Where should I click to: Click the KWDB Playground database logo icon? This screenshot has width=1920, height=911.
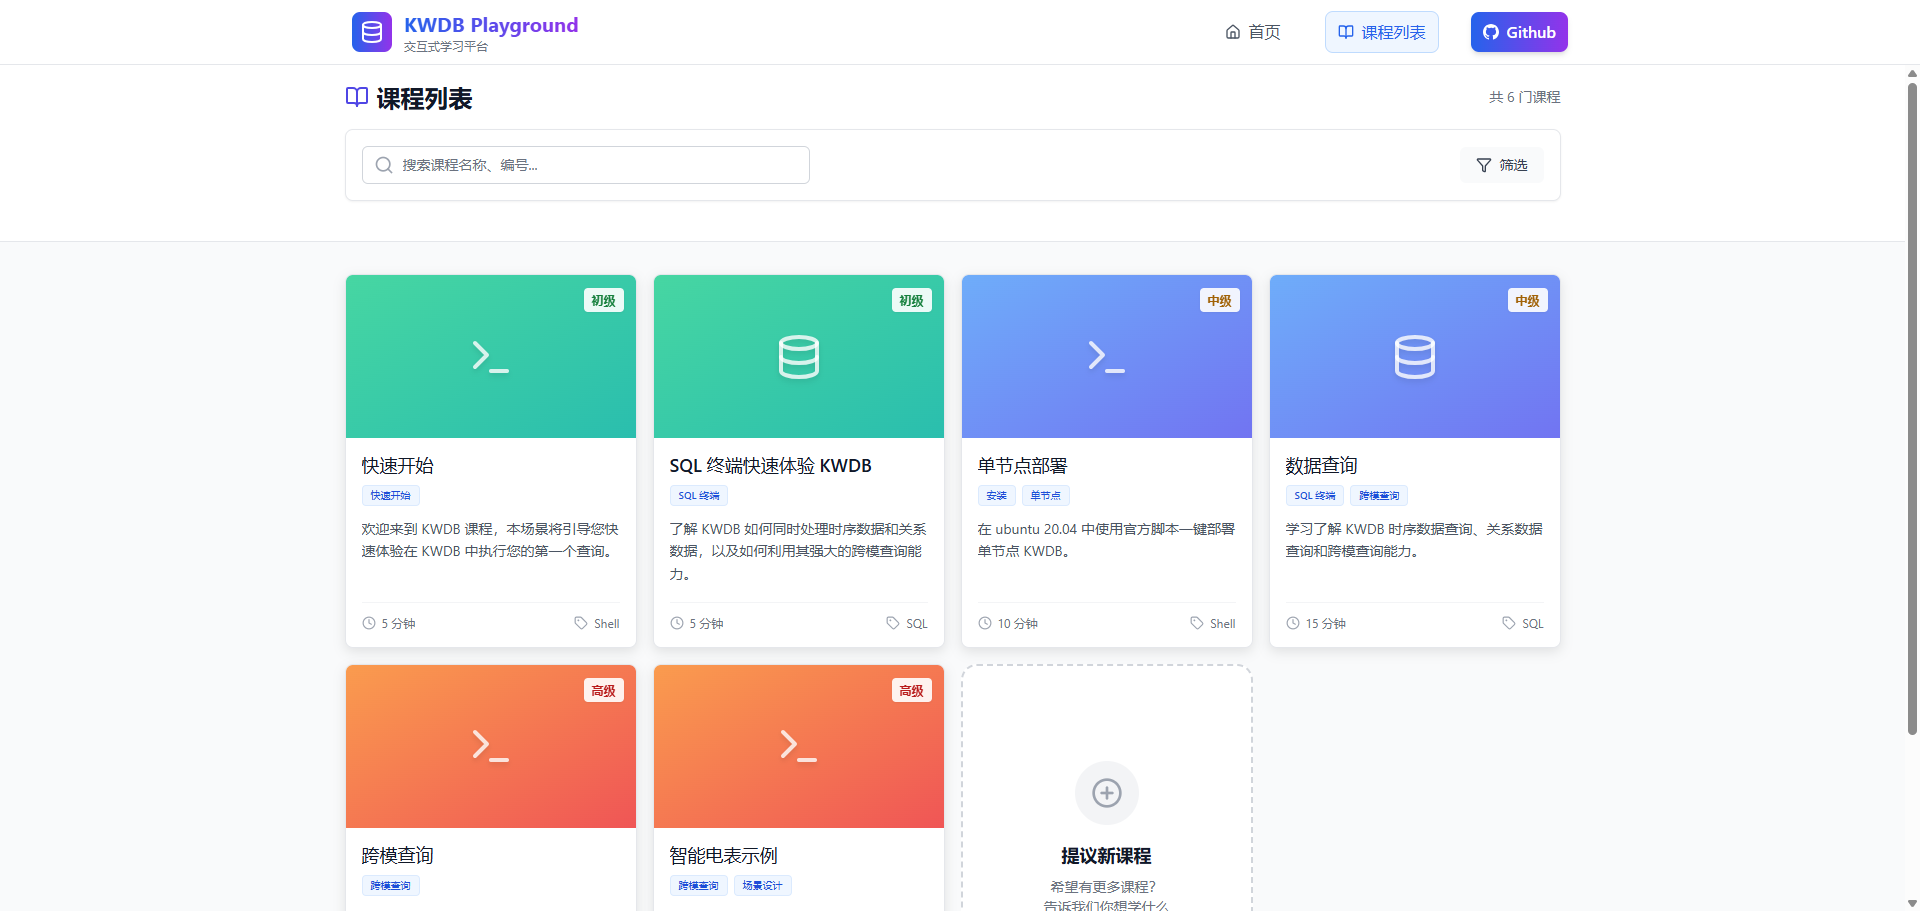pyautogui.click(x=371, y=32)
